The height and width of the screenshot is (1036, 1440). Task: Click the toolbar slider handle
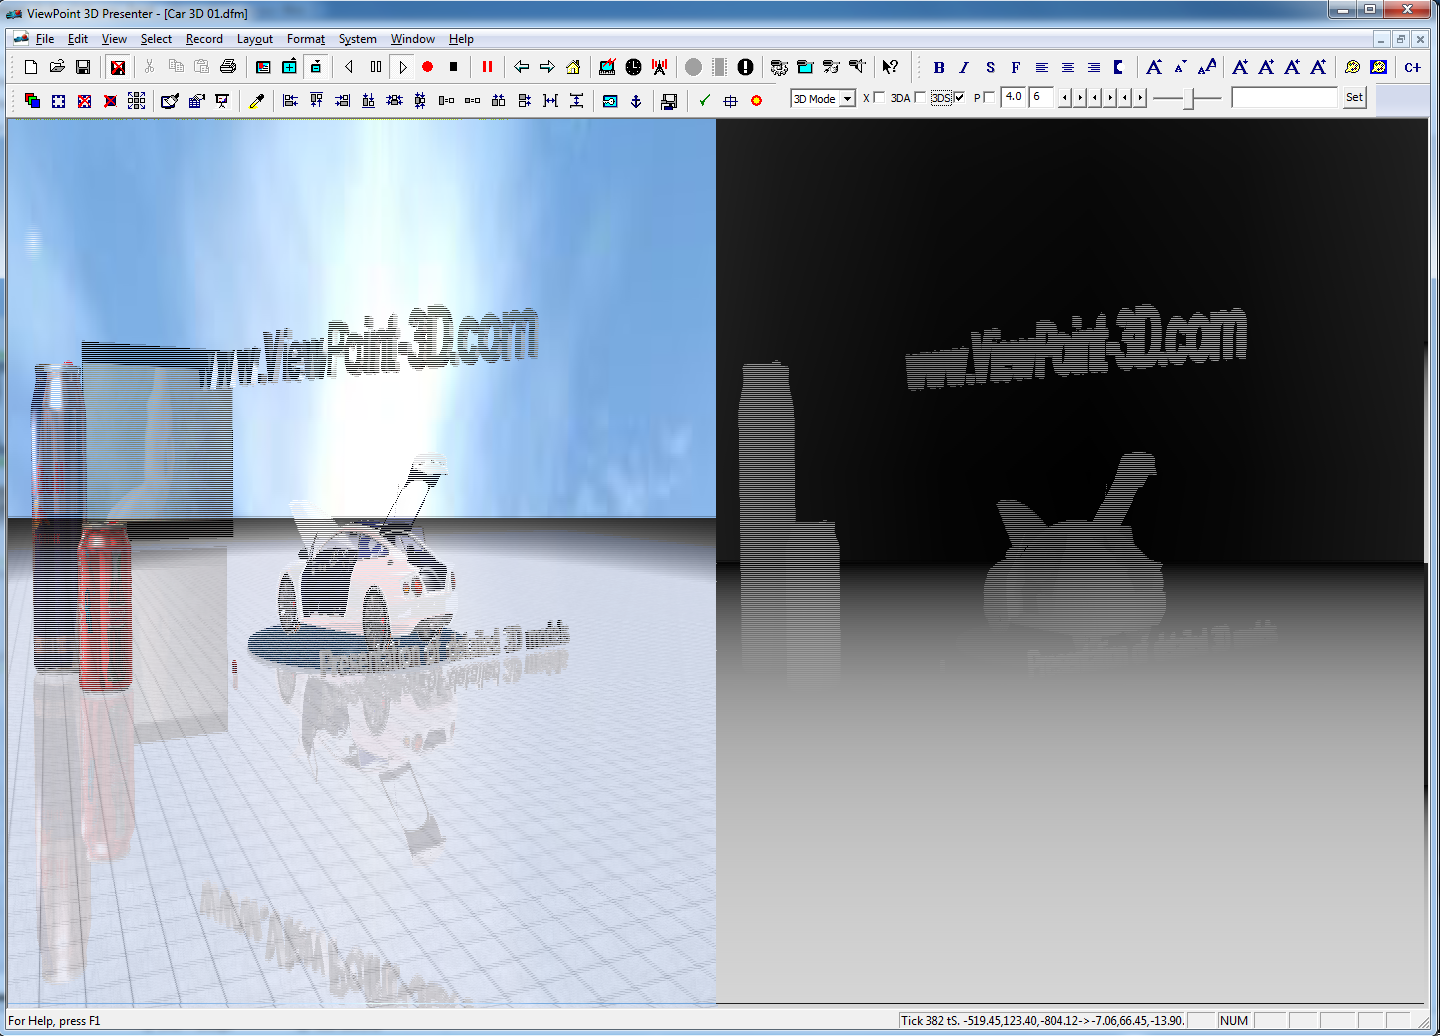[1188, 98]
